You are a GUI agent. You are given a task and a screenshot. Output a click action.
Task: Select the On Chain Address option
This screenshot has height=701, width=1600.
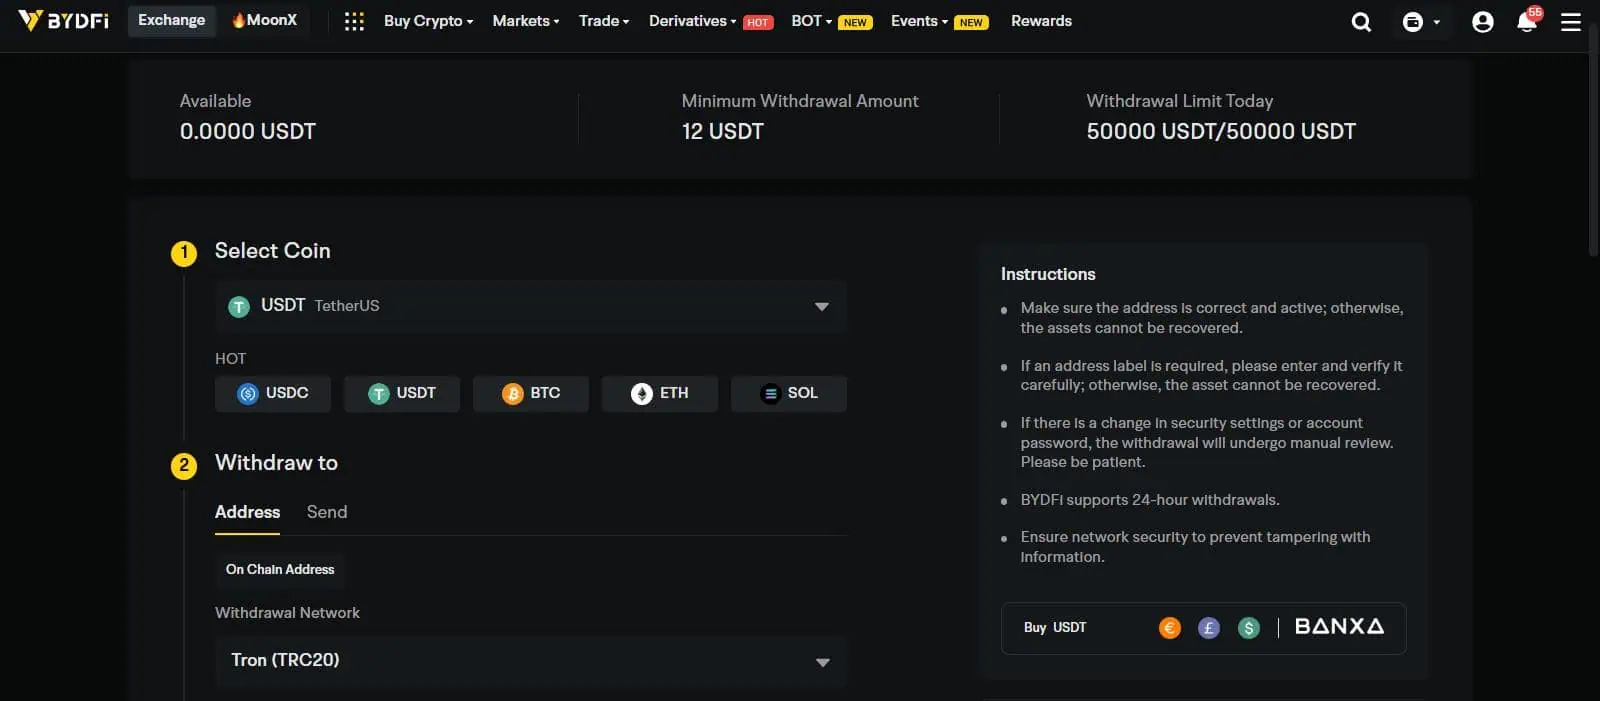[280, 569]
